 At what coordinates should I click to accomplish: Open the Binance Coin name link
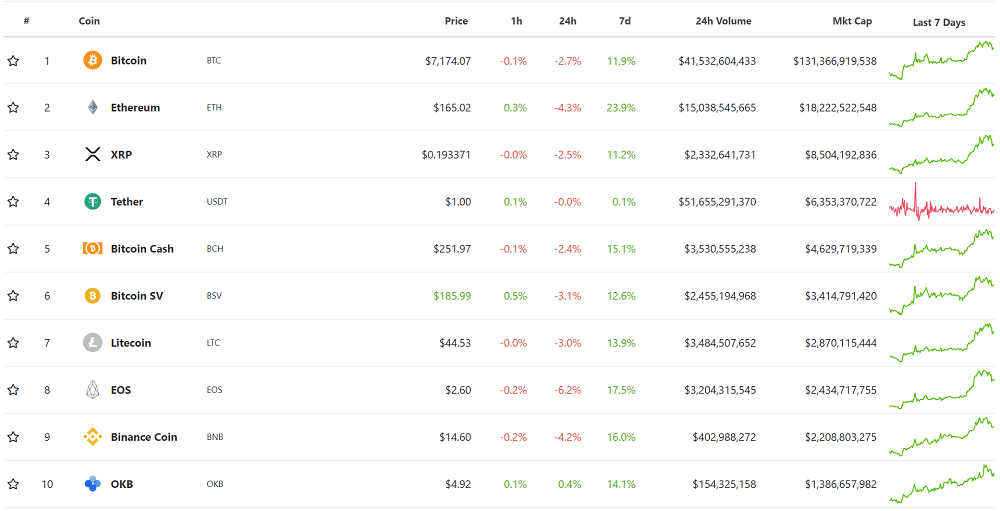click(144, 437)
